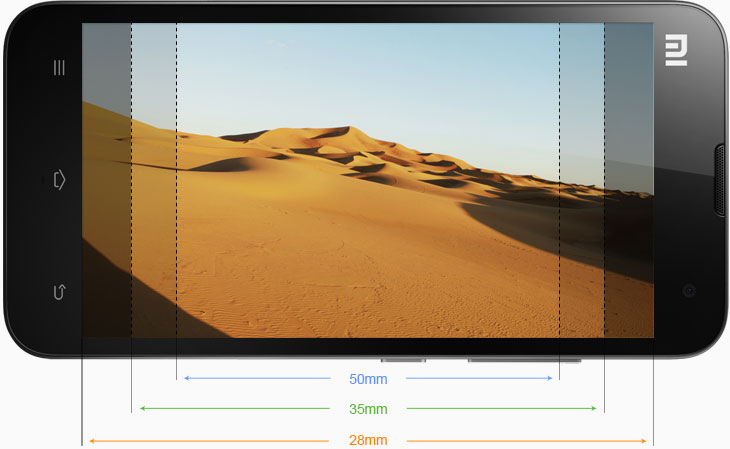Click the left shaded strip outside 35mm frame
The width and height of the screenshot is (730, 449).
point(106,180)
